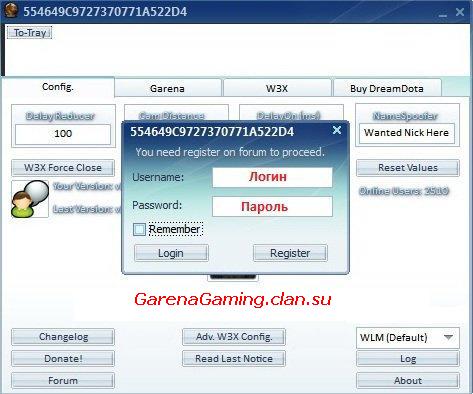The height and width of the screenshot is (394, 473).
Task: Open the Garena tab
Action: [167, 88]
